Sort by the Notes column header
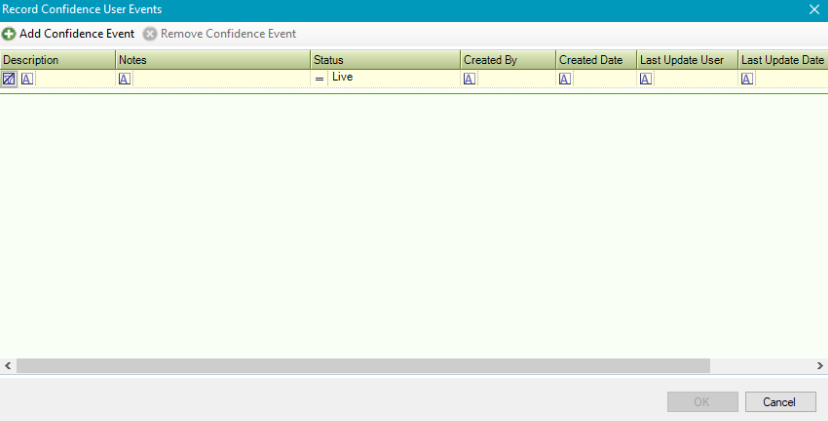 coord(212,60)
